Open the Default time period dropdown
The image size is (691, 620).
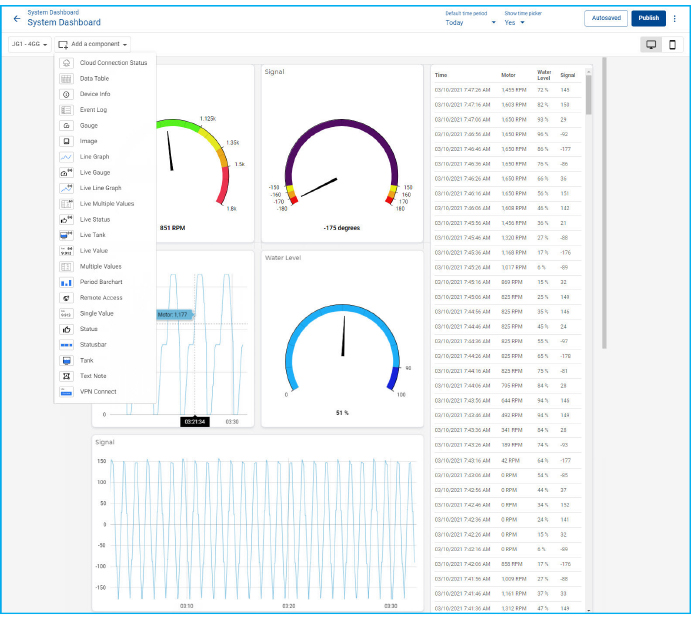470,22
